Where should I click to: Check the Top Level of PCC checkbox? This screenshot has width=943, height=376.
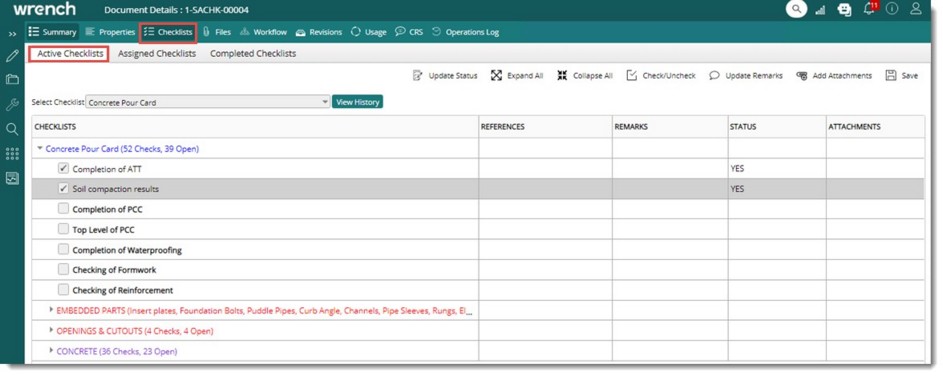[x=63, y=229]
